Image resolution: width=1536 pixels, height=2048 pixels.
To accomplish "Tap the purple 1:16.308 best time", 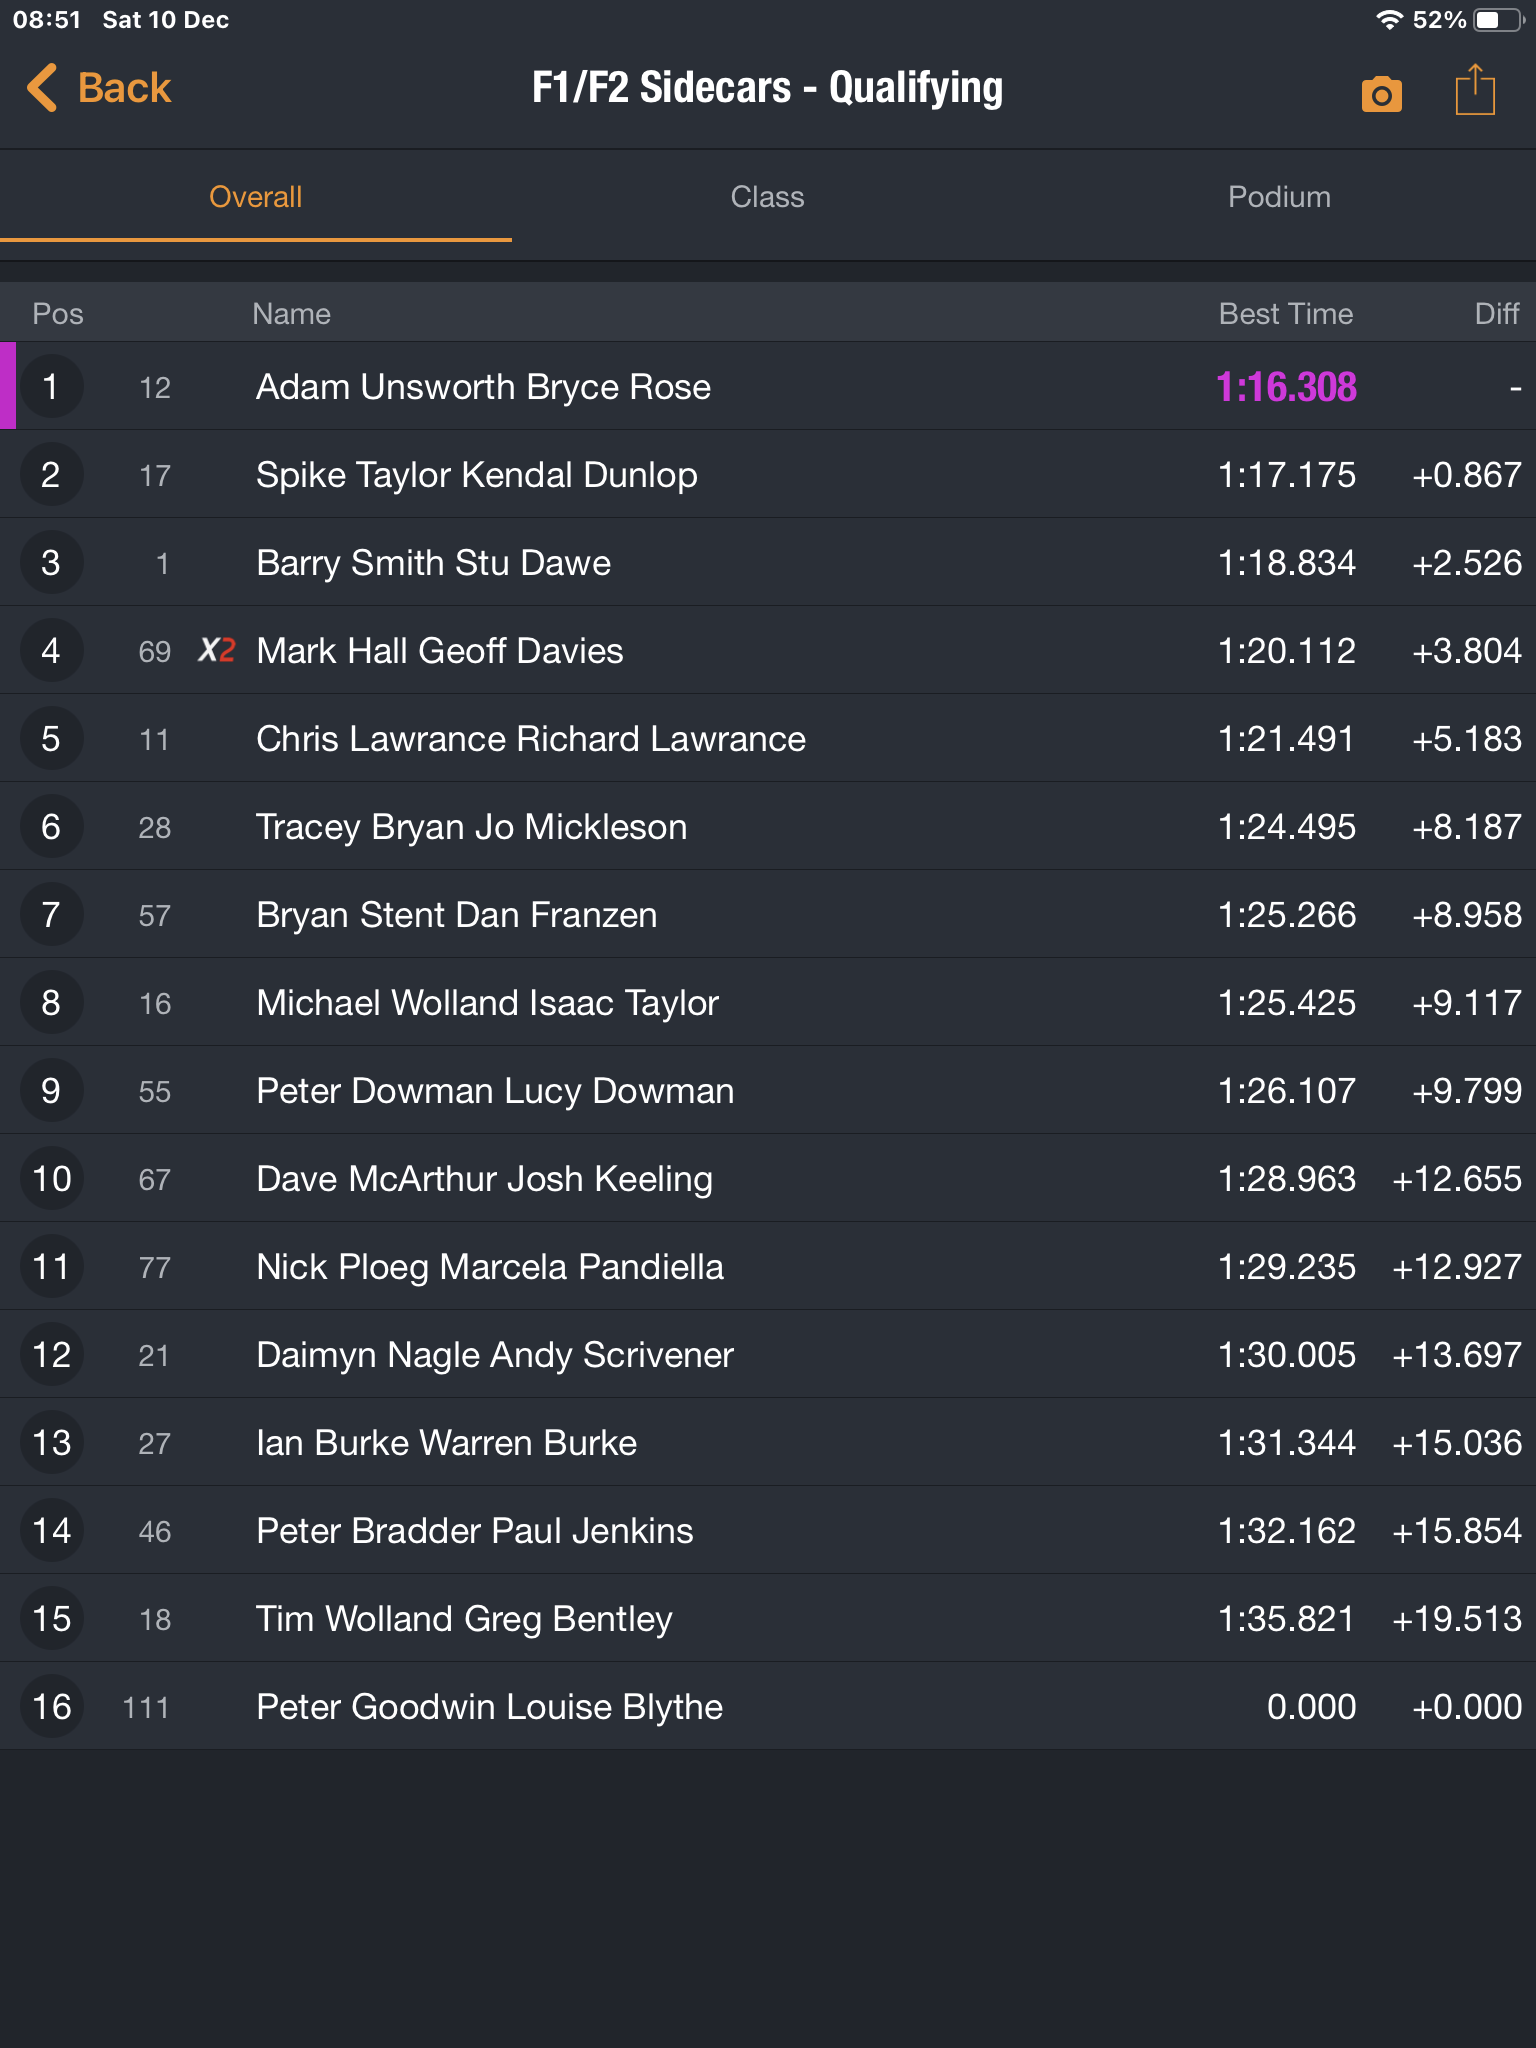I will (1286, 387).
